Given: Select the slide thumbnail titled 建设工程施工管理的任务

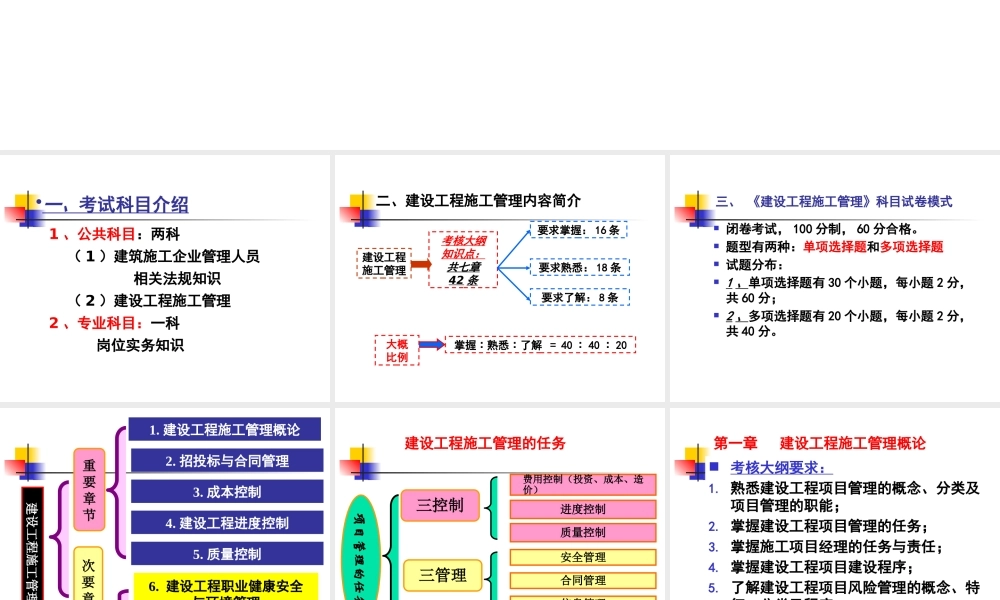Looking at the screenshot, I should tap(499, 504).
